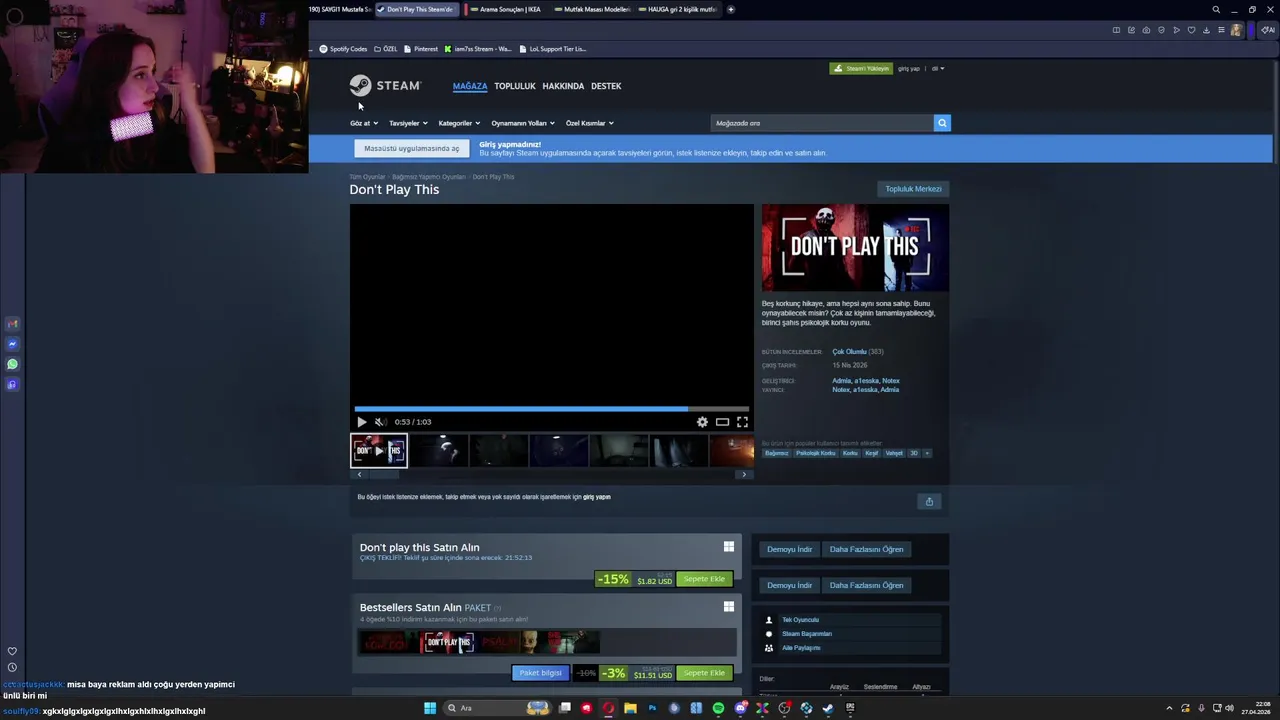This screenshot has width=1280, height=720.
Task: Open the Don't Play This header capsule image
Action: click(x=855, y=248)
